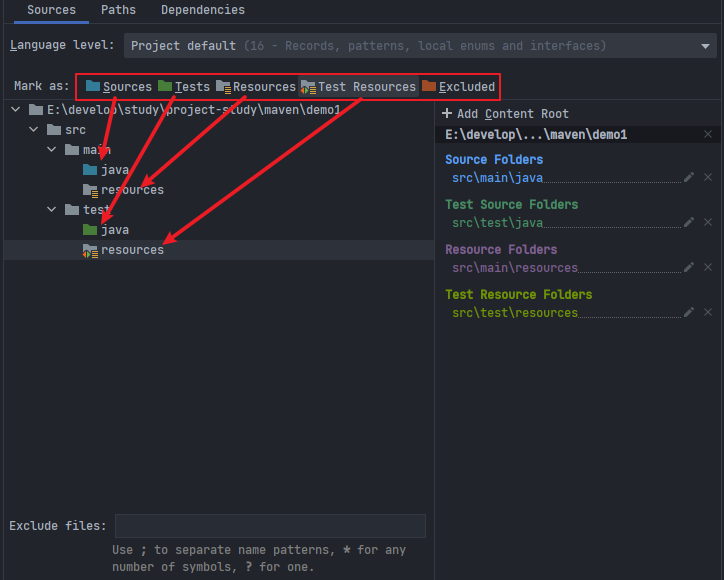Edit properties of src\test\java folder
Screen dimensions: 724x580
click(688, 222)
